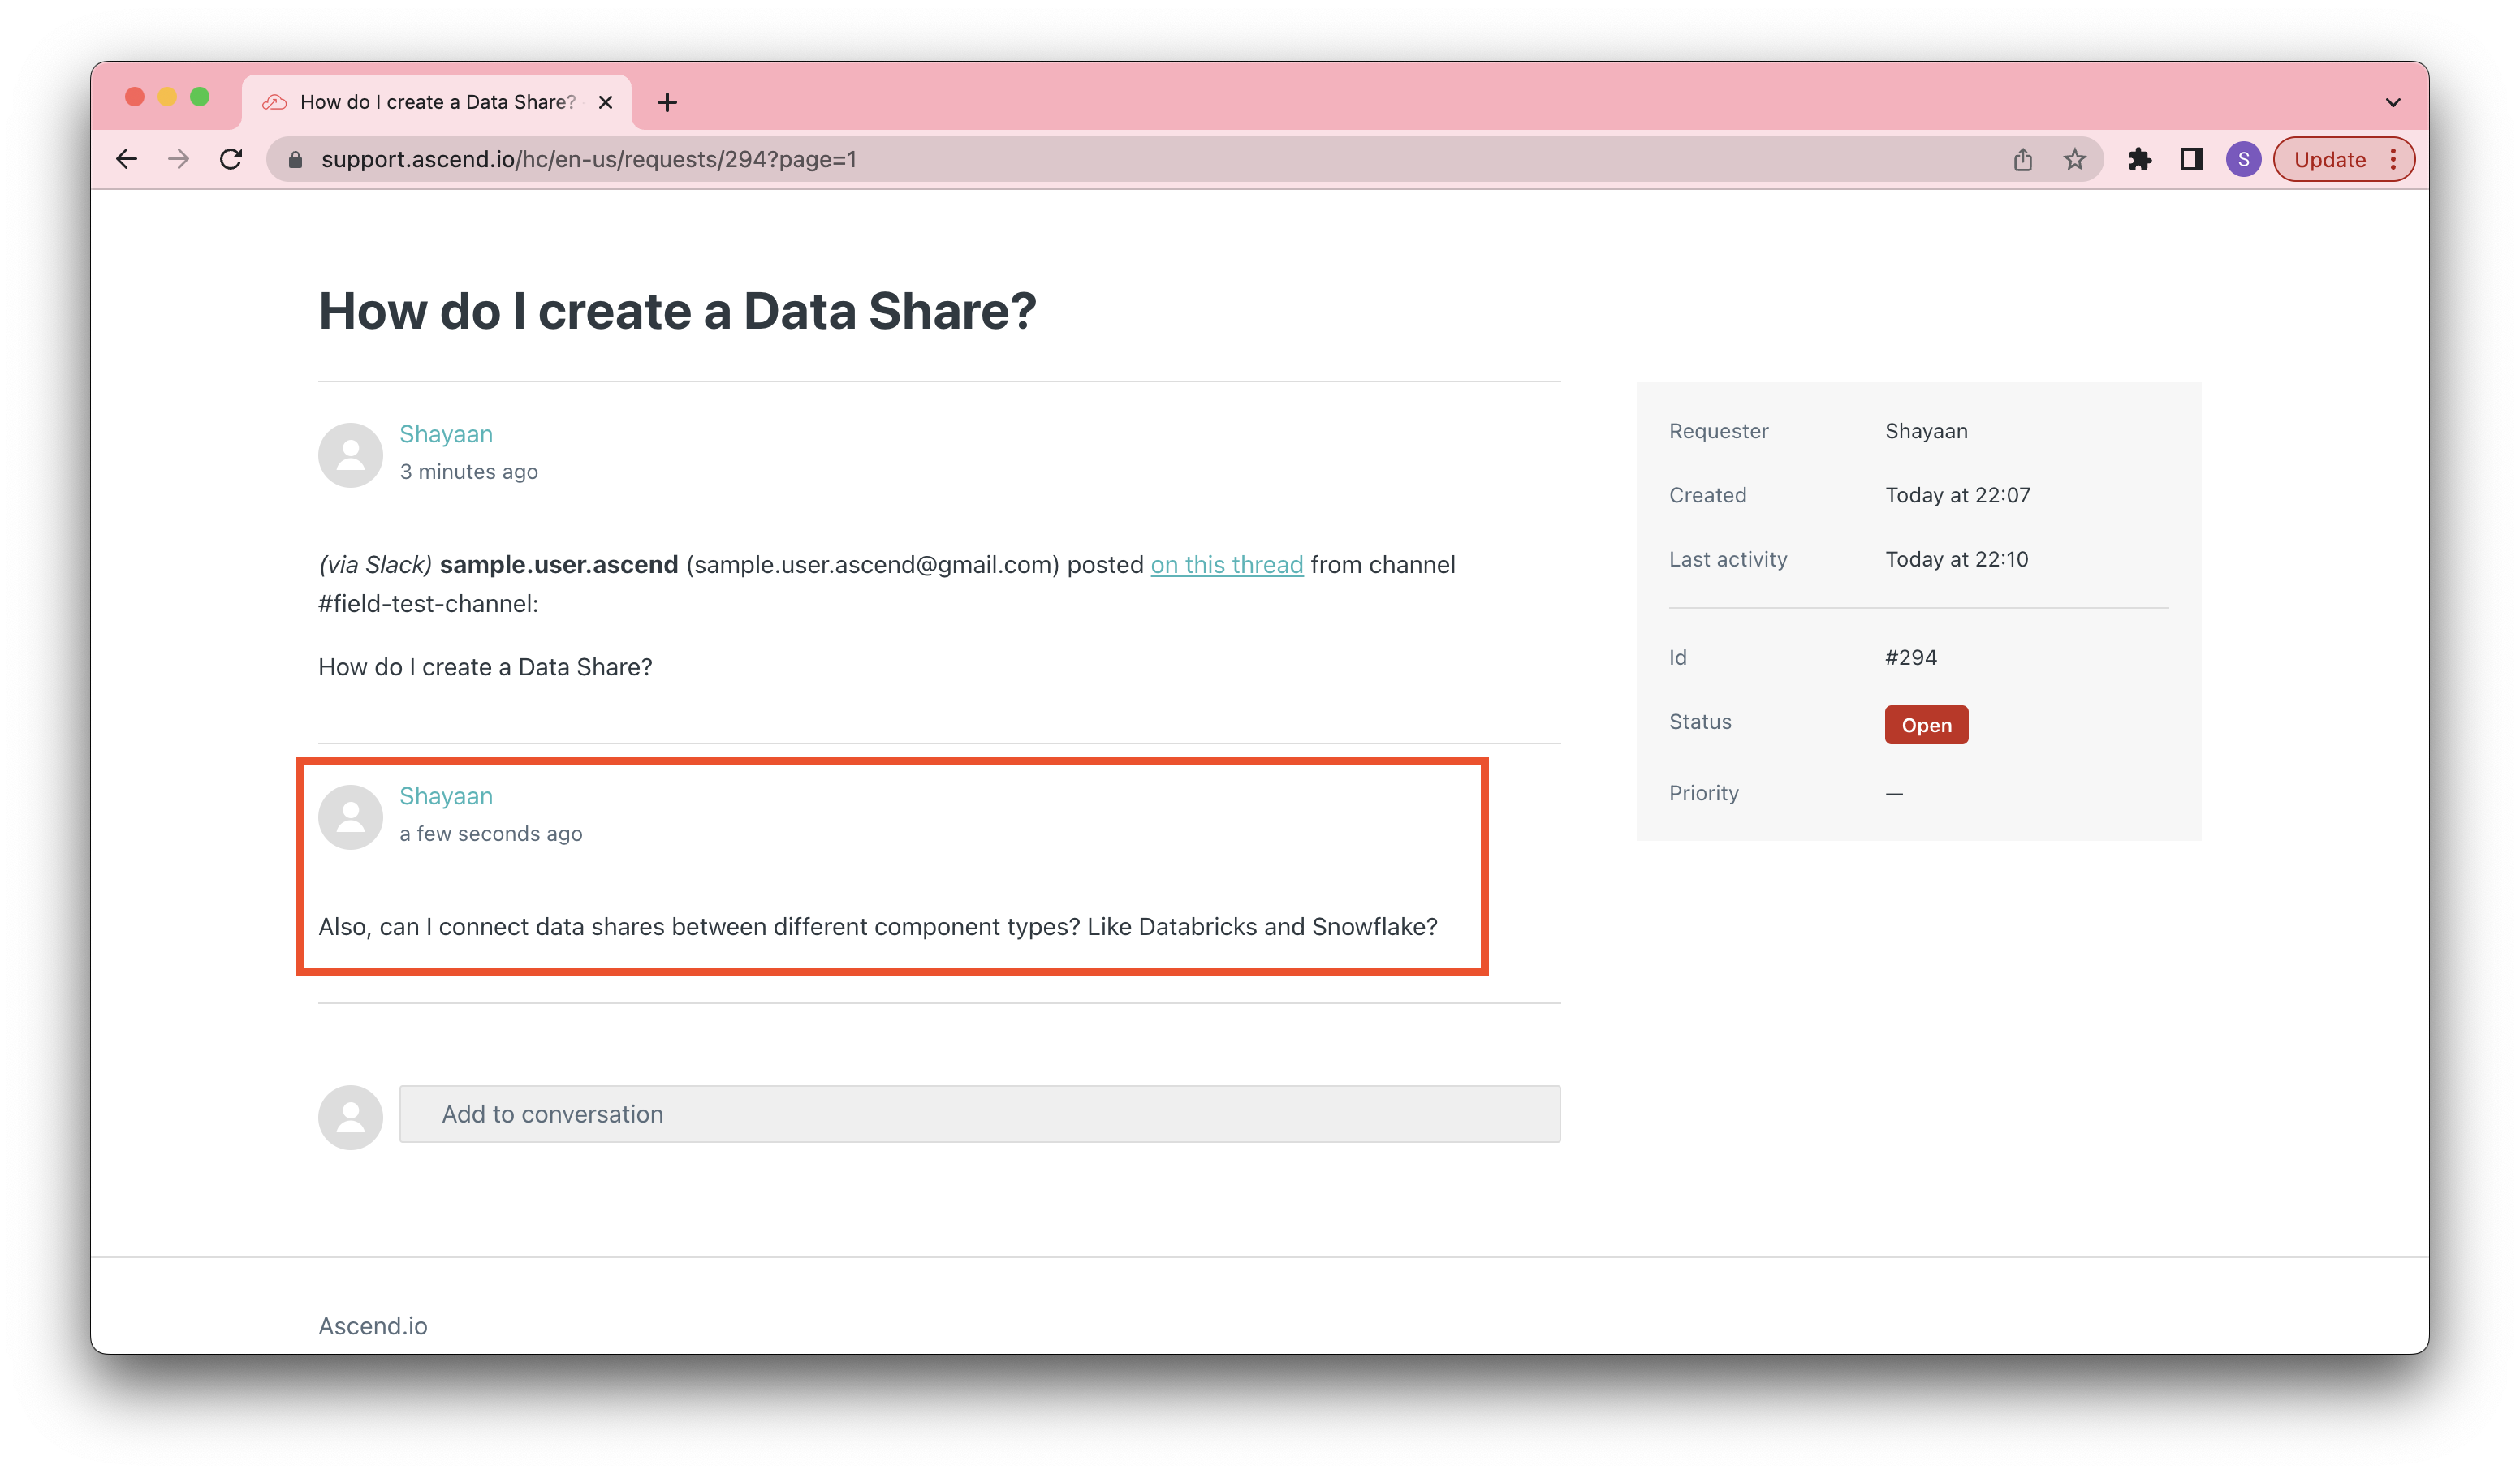Click the page heading How do I create a Data Share?
Screen dimensions: 2520x1474
(x=678, y=311)
